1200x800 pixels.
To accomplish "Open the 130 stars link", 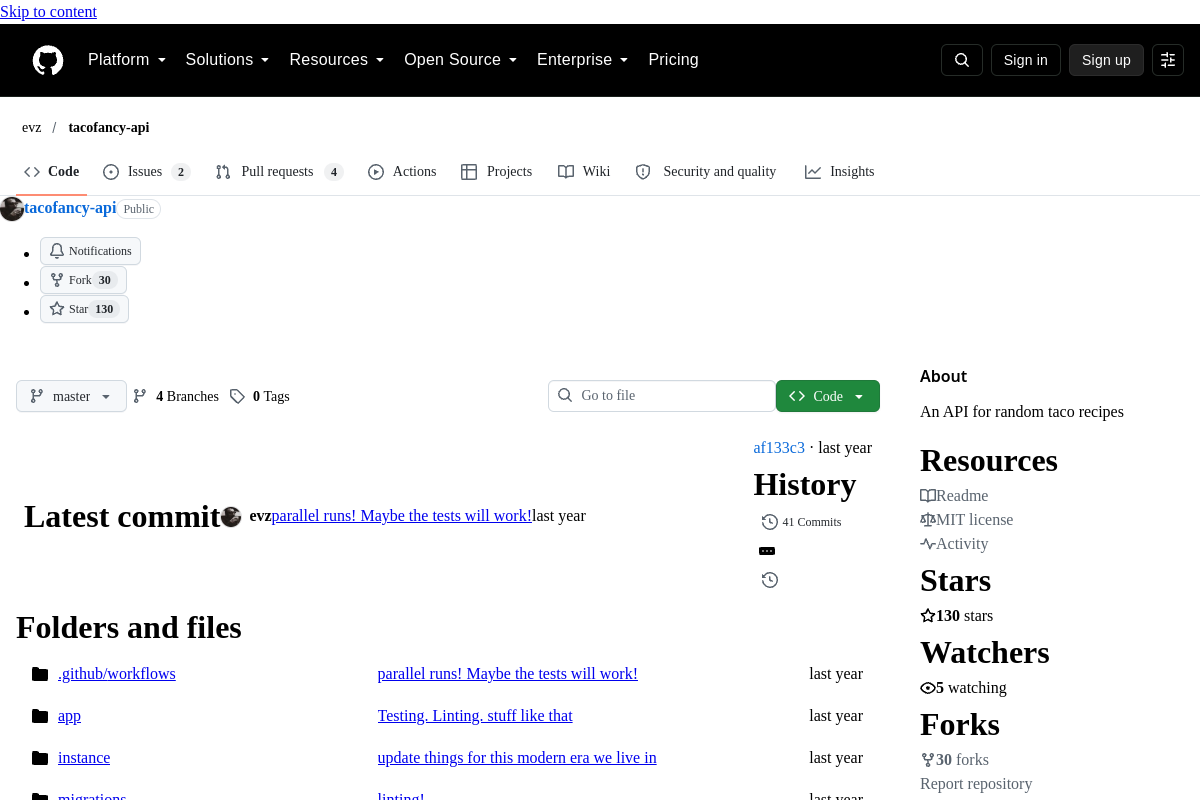I will point(956,616).
